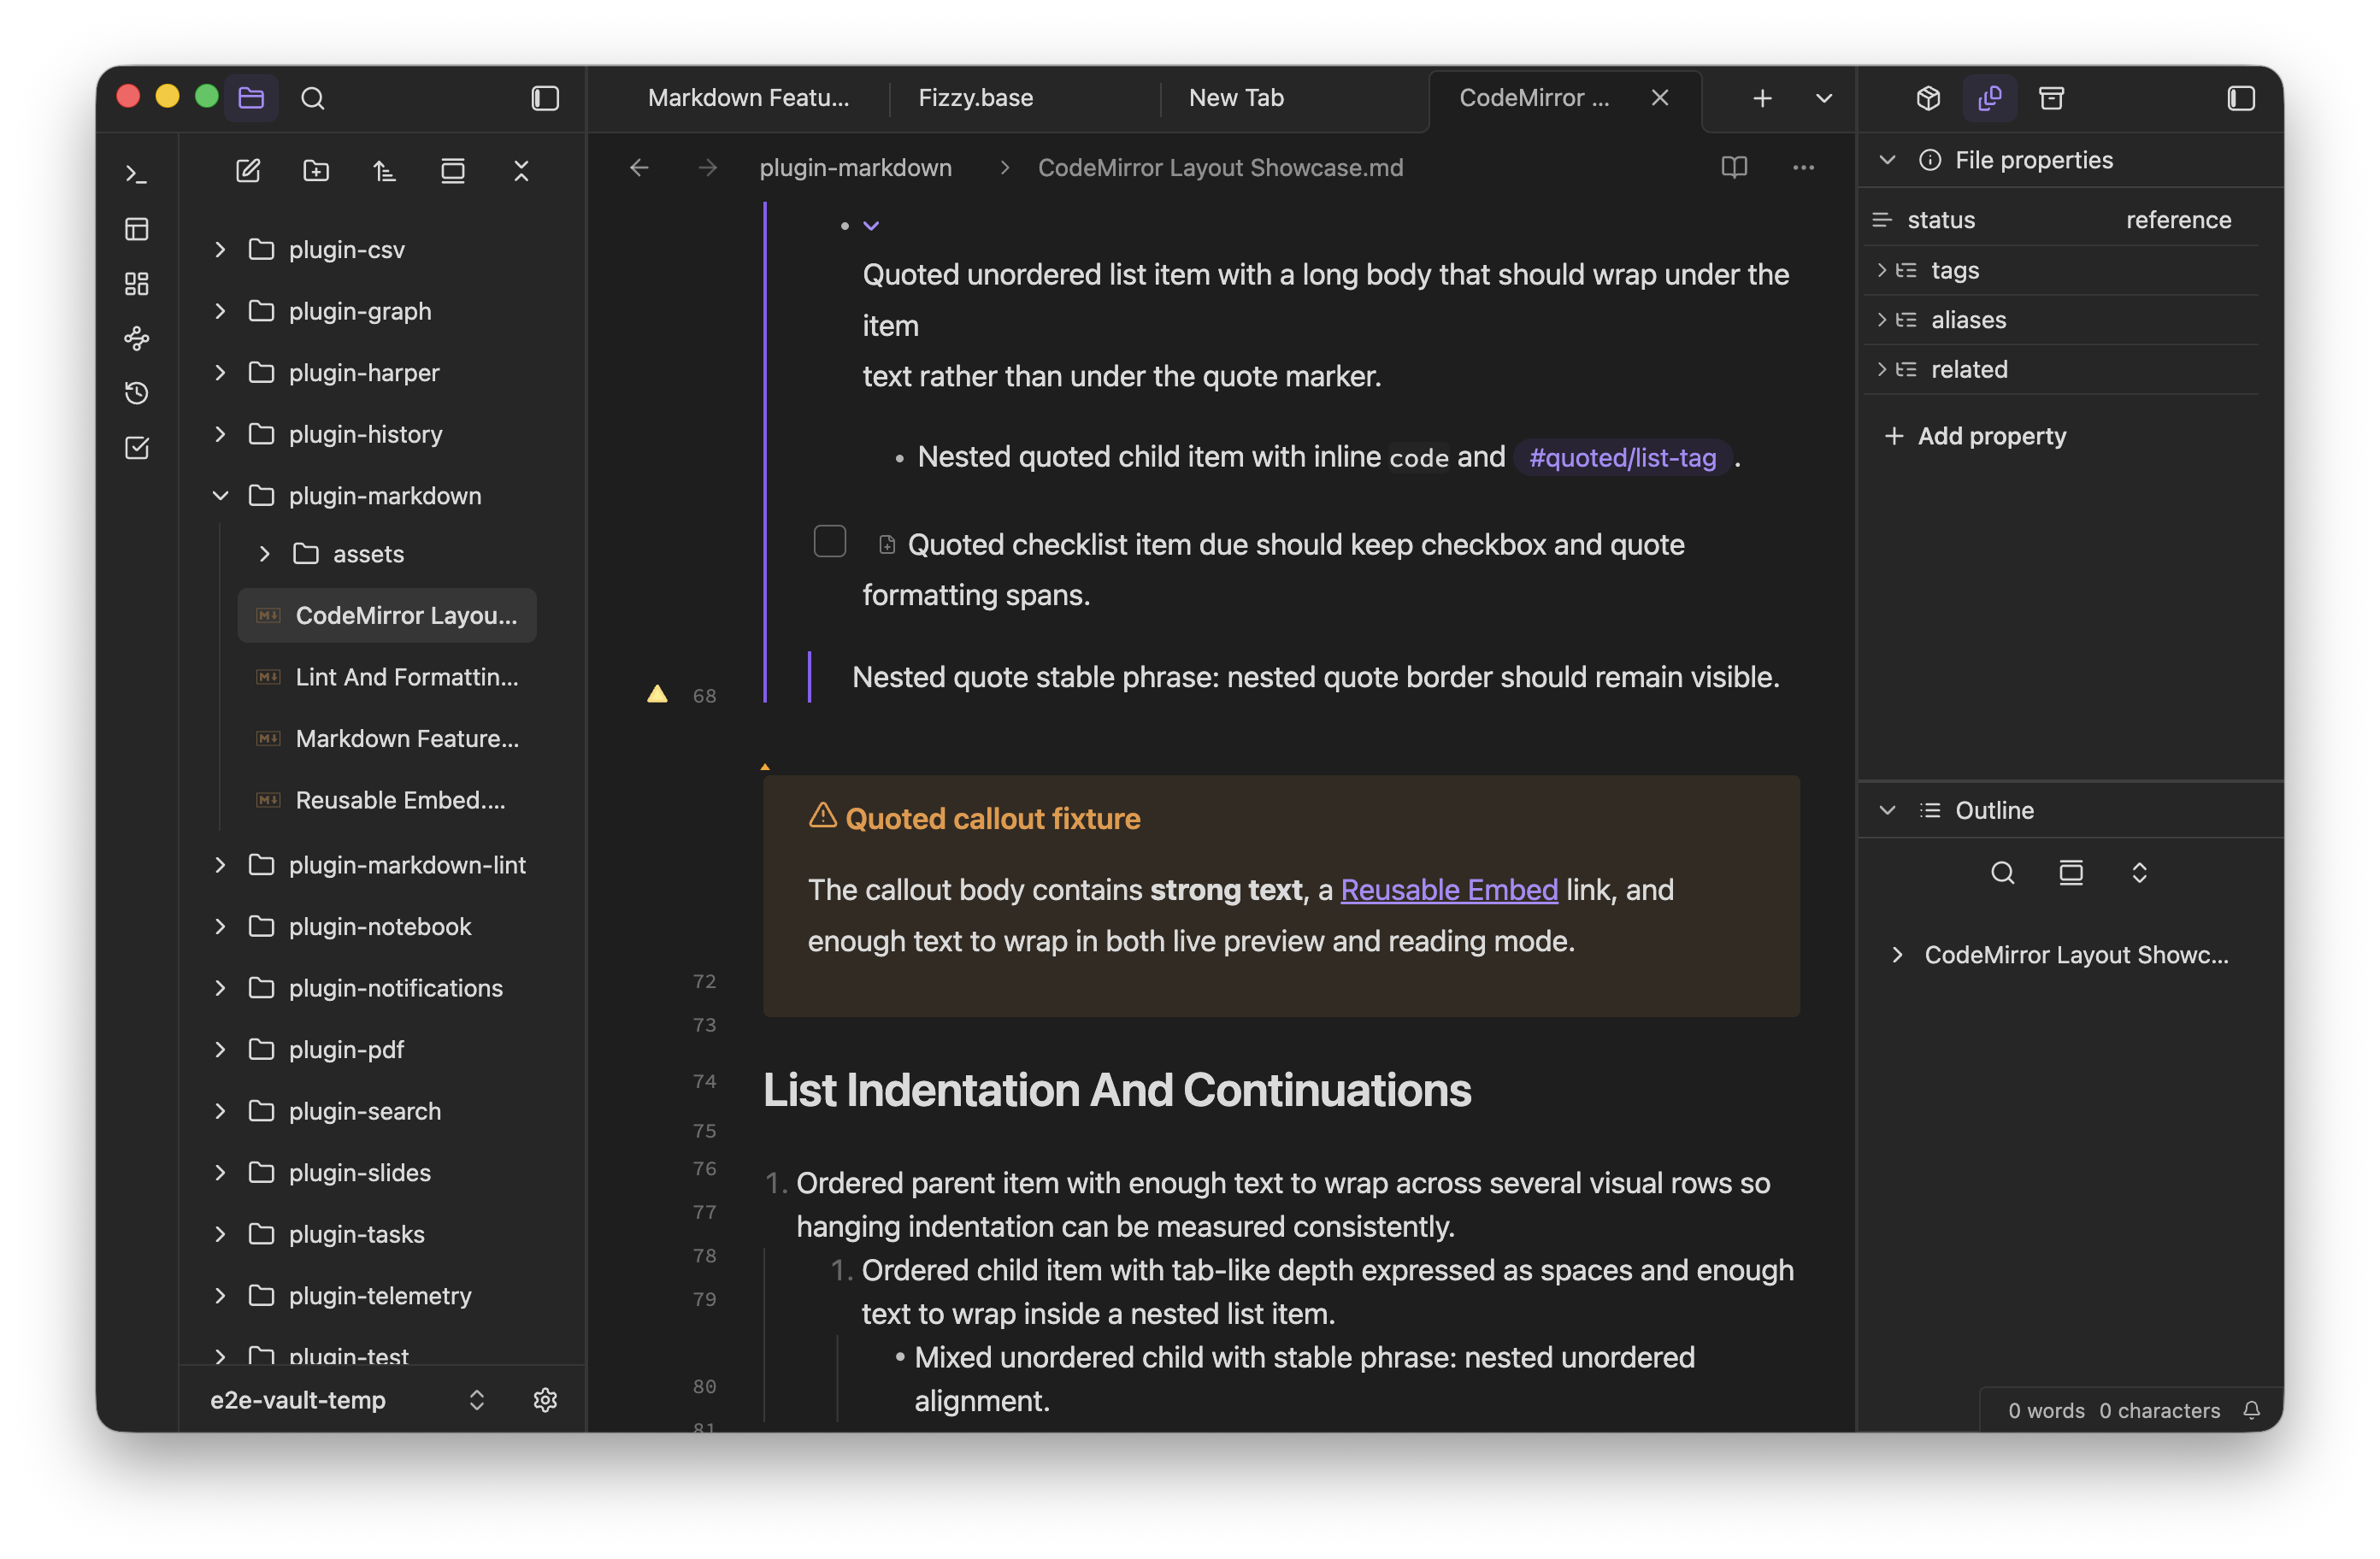Screen dimensions: 2380x1559
Task: Click the CodeMirror Layout Showcase.md breadcrumb
Action: point(1220,167)
